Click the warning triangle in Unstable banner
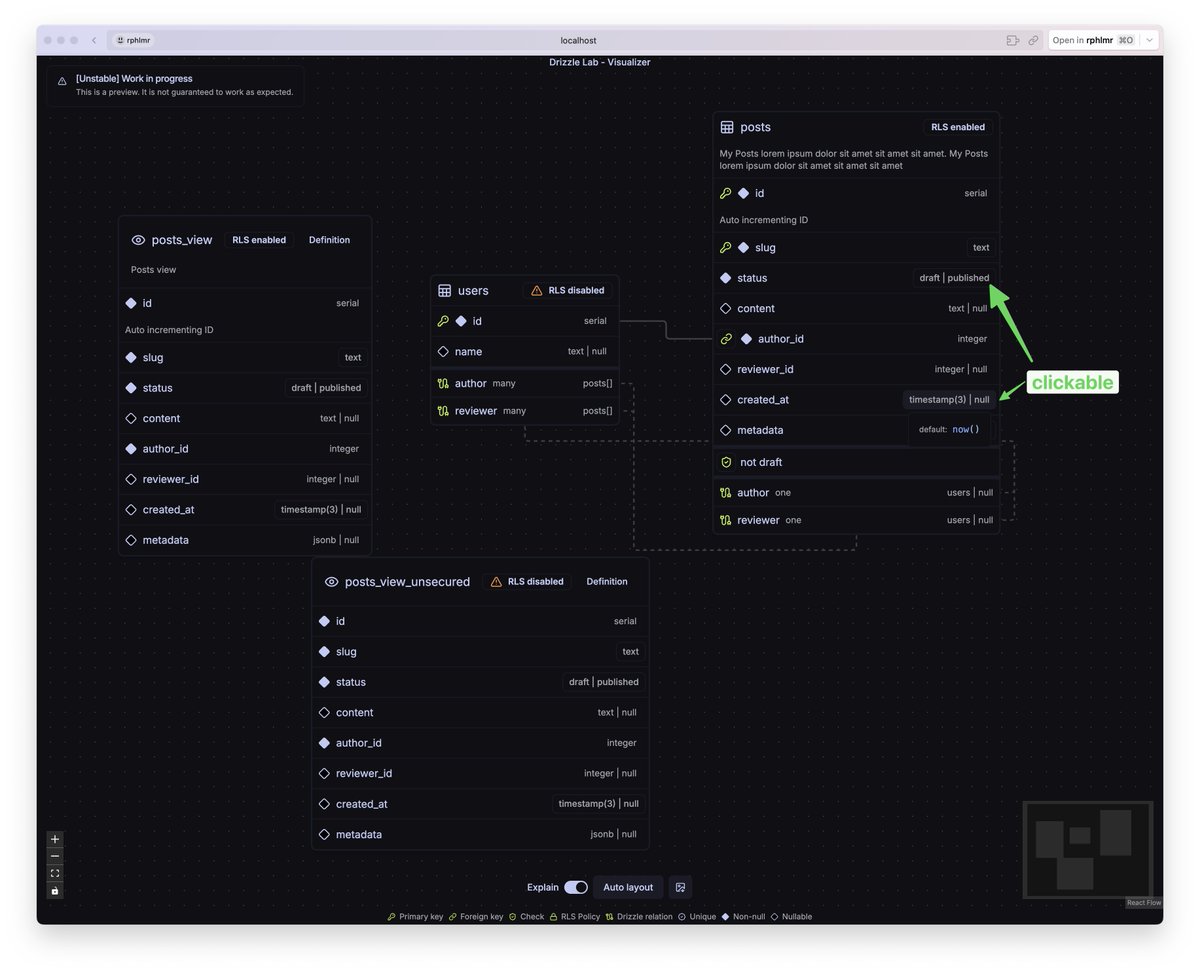Screen dimensions: 1200x973 click(62, 82)
